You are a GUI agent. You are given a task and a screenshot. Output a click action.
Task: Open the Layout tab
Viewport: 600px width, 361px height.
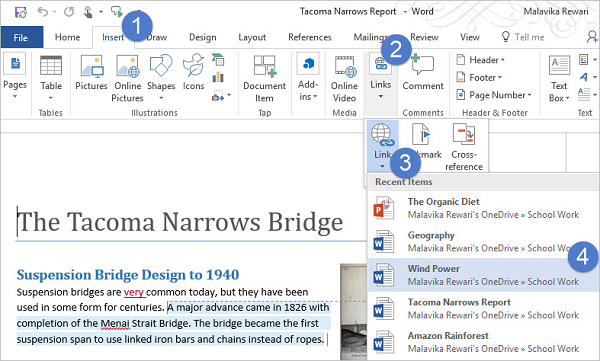[252, 37]
